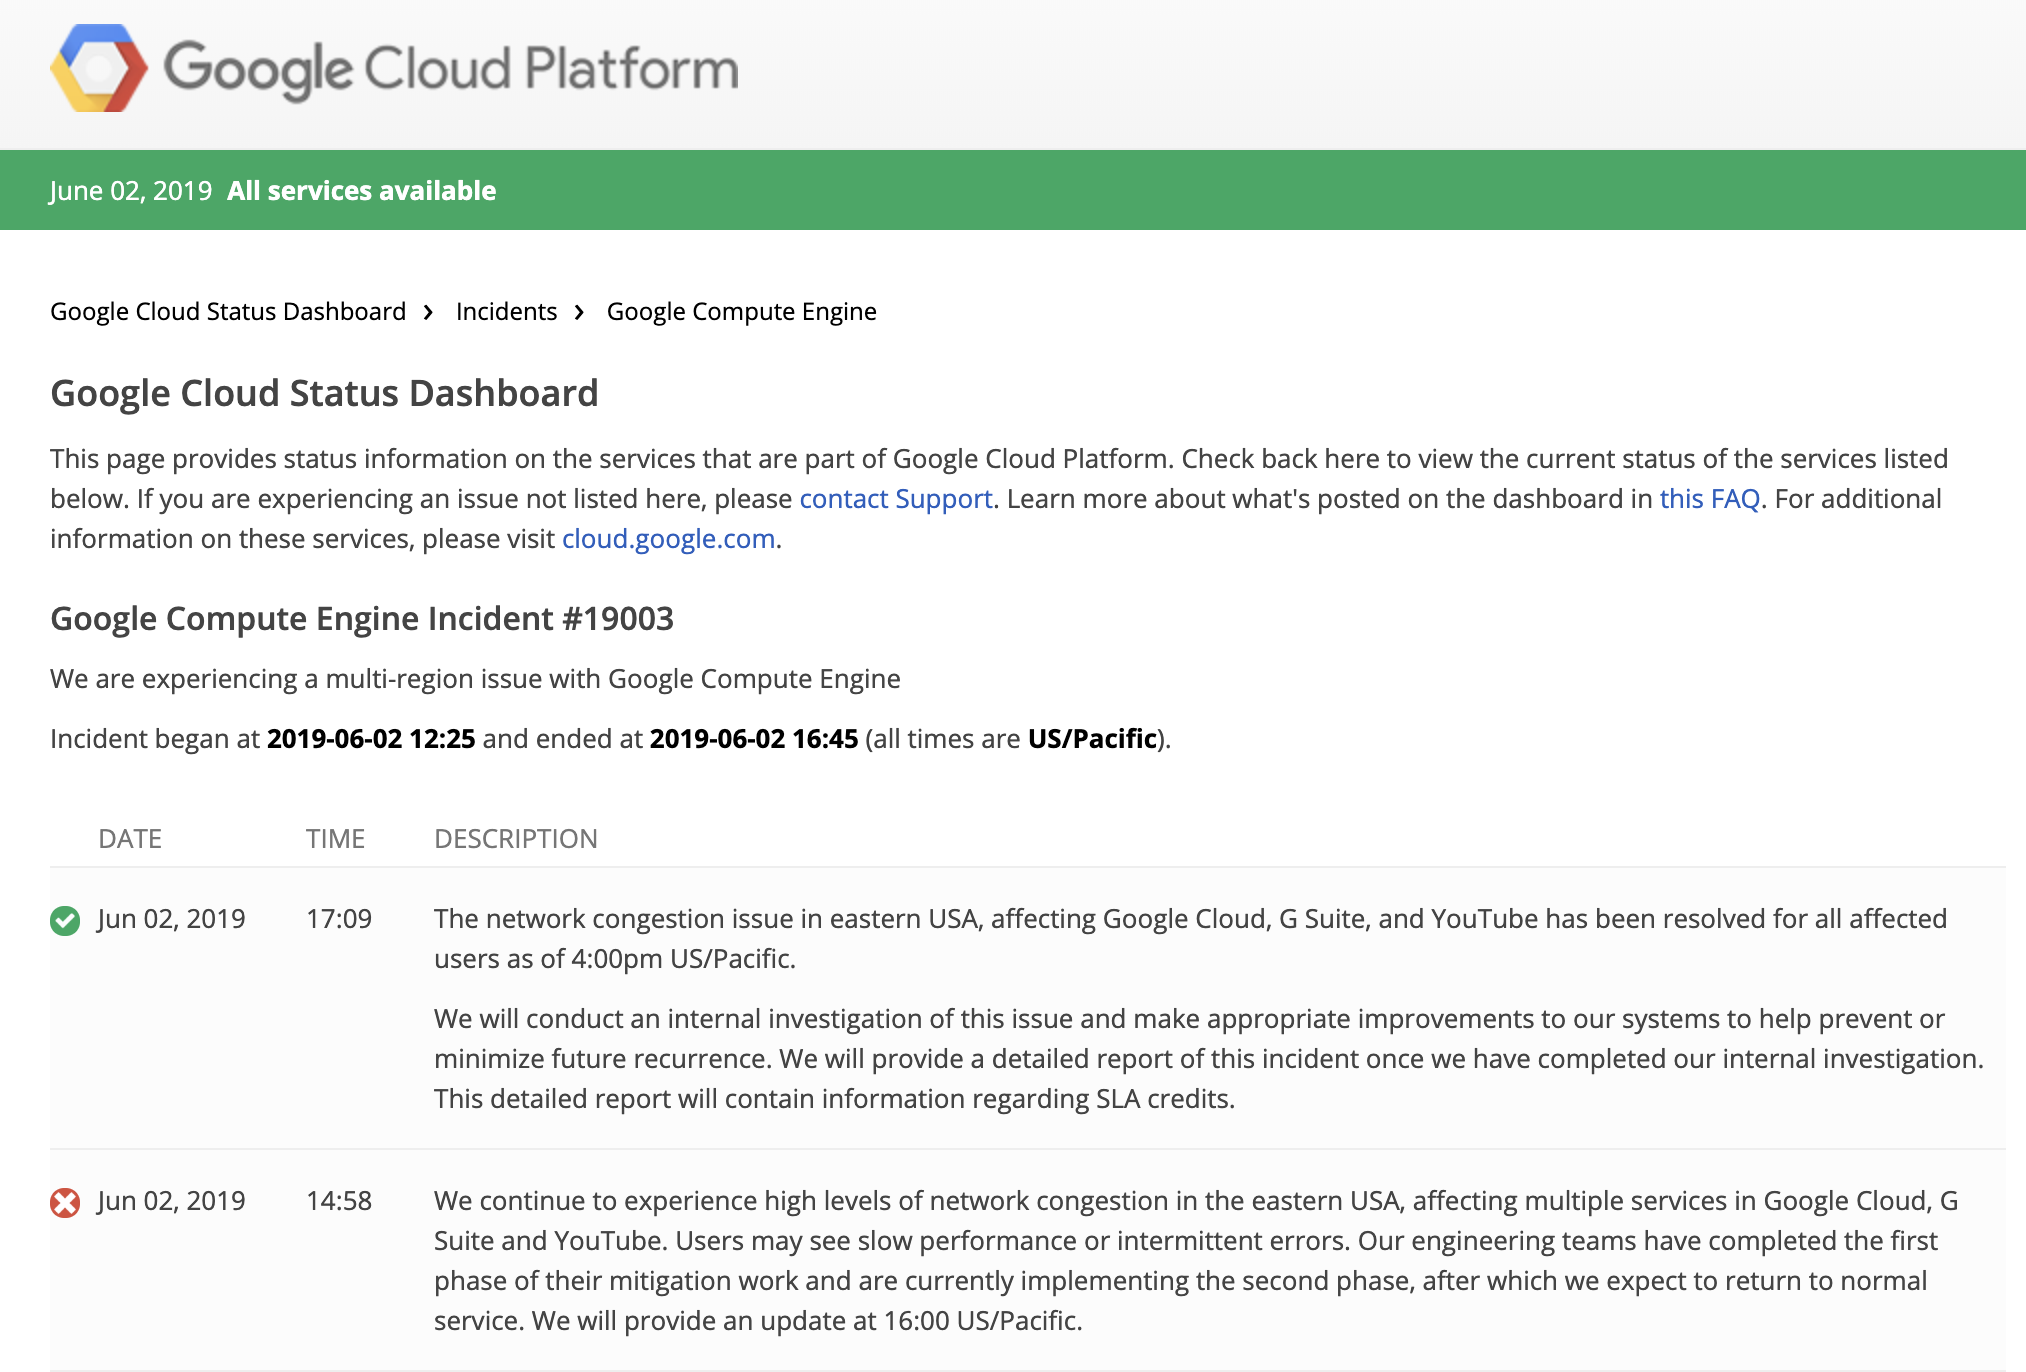2026x1372 pixels.
Task: Click chevron after Incidents breadcrumb
Action: pyautogui.click(x=579, y=312)
